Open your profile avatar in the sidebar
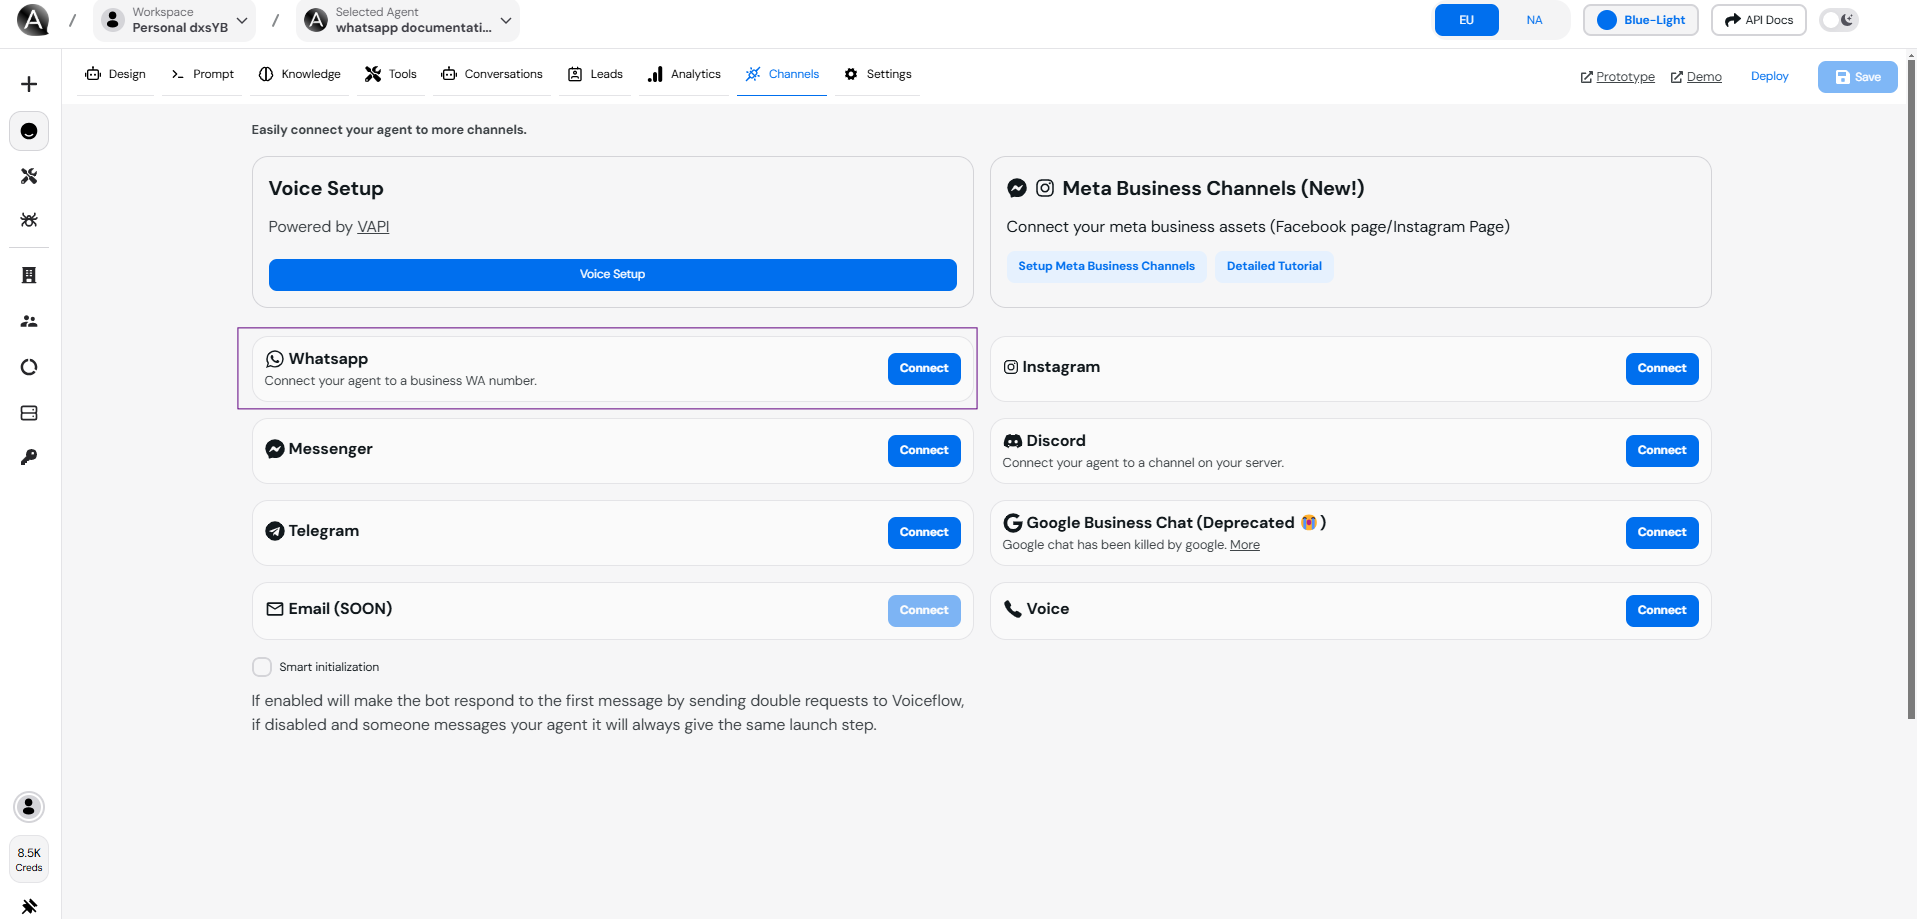 tap(28, 807)
